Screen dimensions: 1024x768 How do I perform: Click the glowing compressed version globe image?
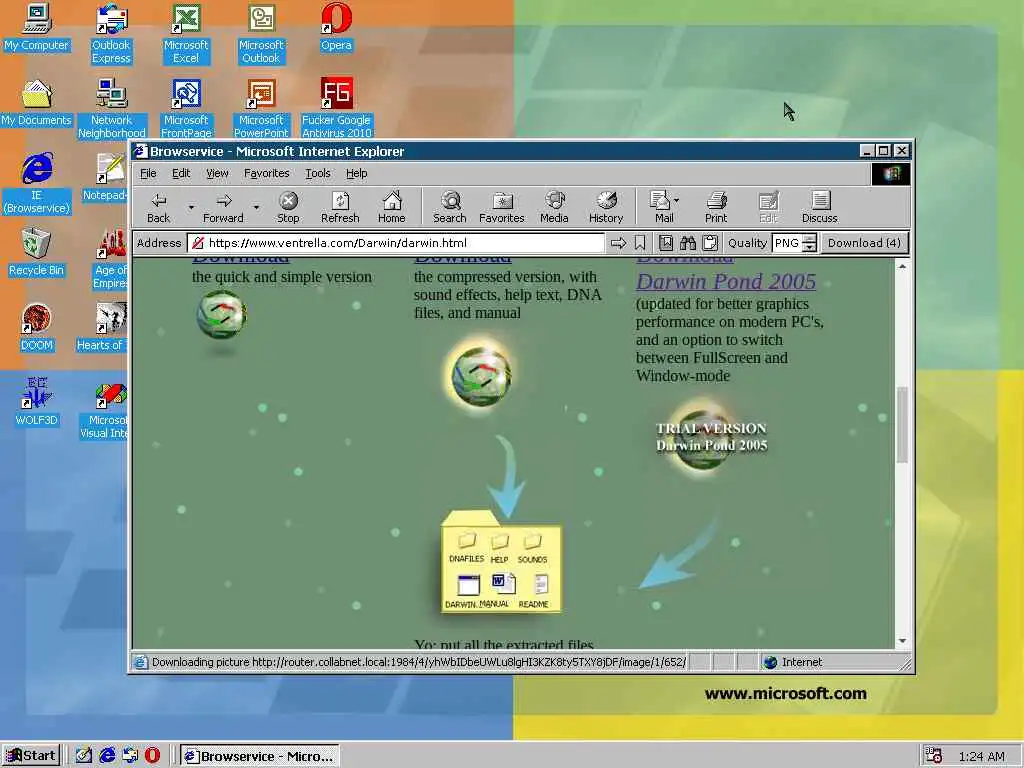point(481,376)
